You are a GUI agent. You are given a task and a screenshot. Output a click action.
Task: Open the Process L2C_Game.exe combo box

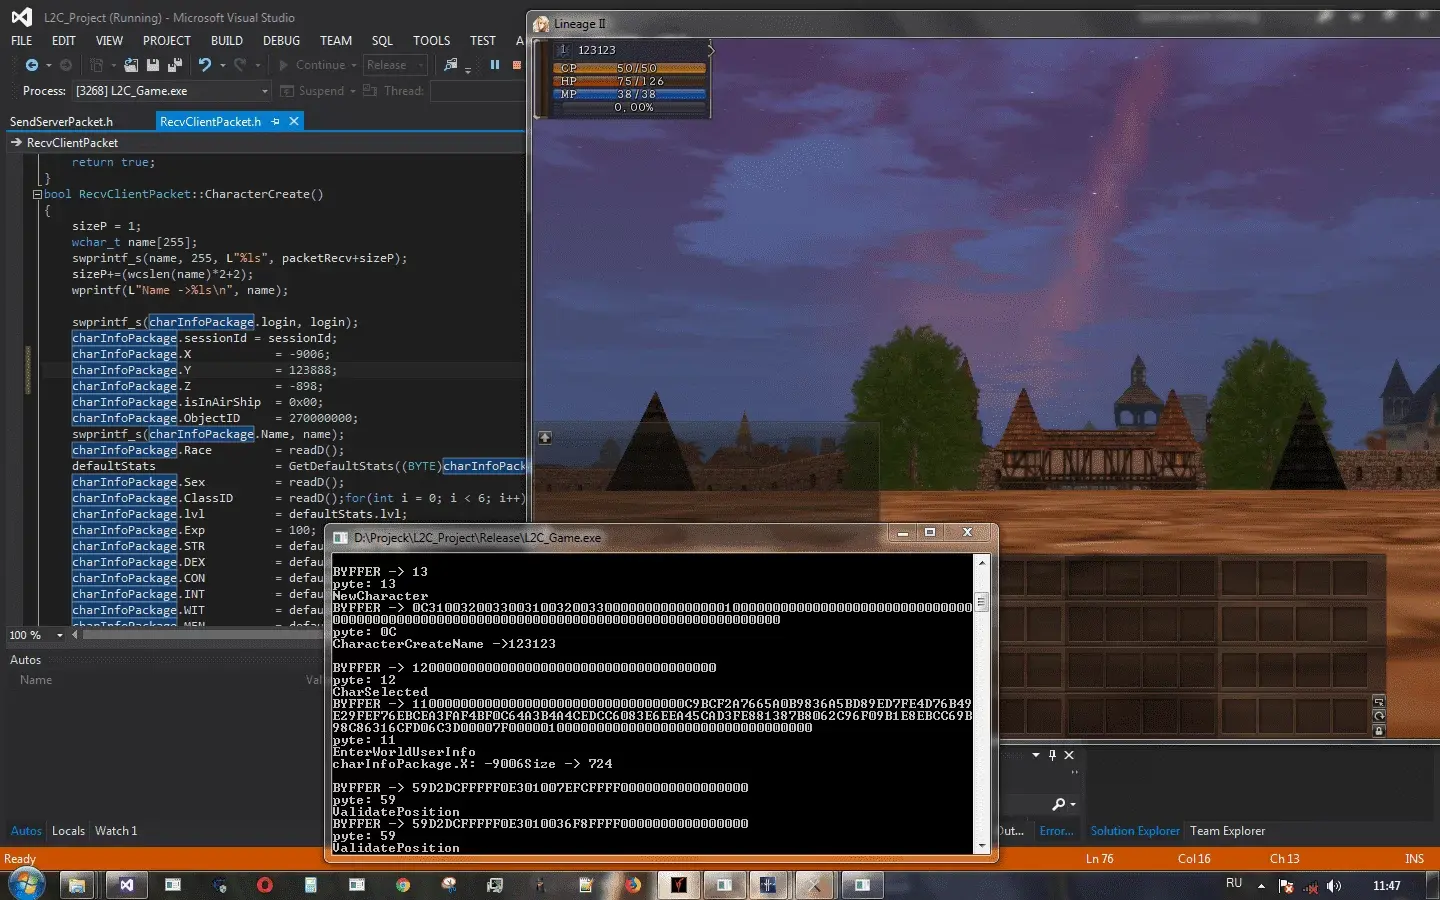click(x=172, y=91)
